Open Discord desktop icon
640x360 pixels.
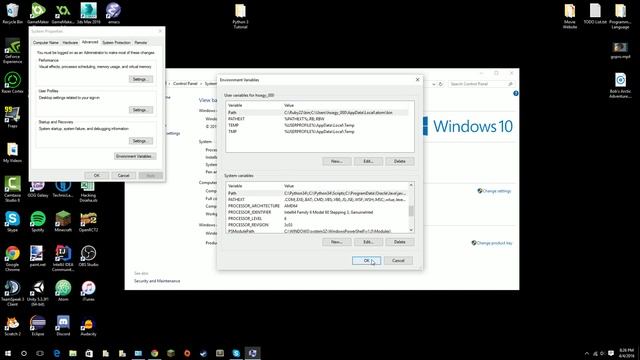63,326
